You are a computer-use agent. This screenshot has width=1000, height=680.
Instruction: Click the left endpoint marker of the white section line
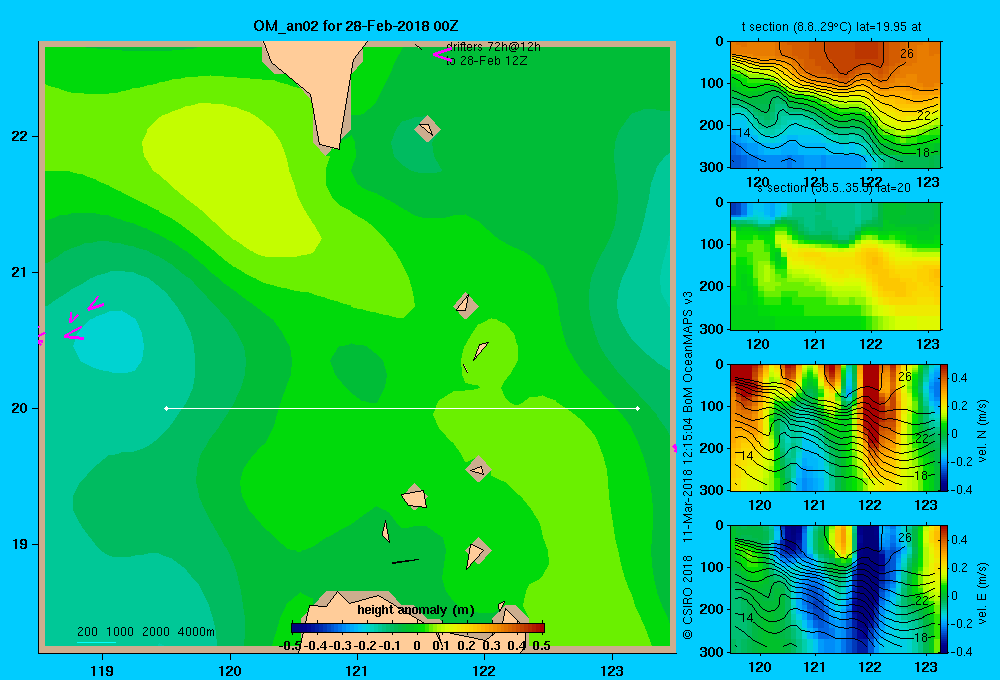pyautogui.click(x=166, y=408)
